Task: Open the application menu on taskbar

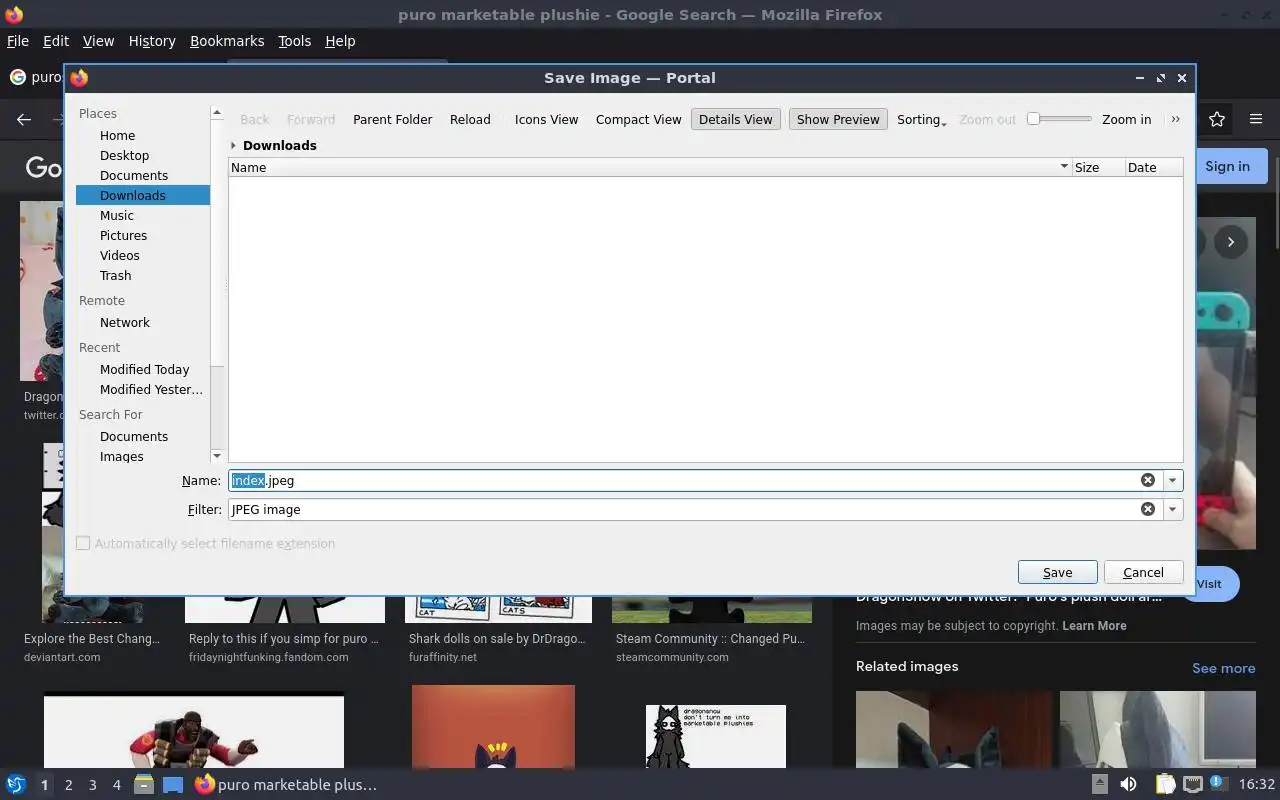Action: [x=16, y=785]
